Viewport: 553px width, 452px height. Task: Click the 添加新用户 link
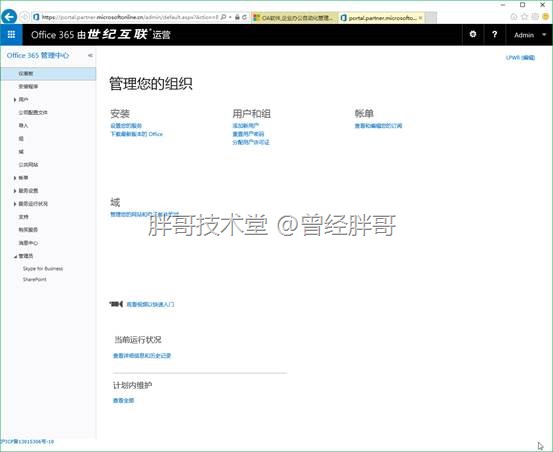pyautogui.click(x=245, y=126)
